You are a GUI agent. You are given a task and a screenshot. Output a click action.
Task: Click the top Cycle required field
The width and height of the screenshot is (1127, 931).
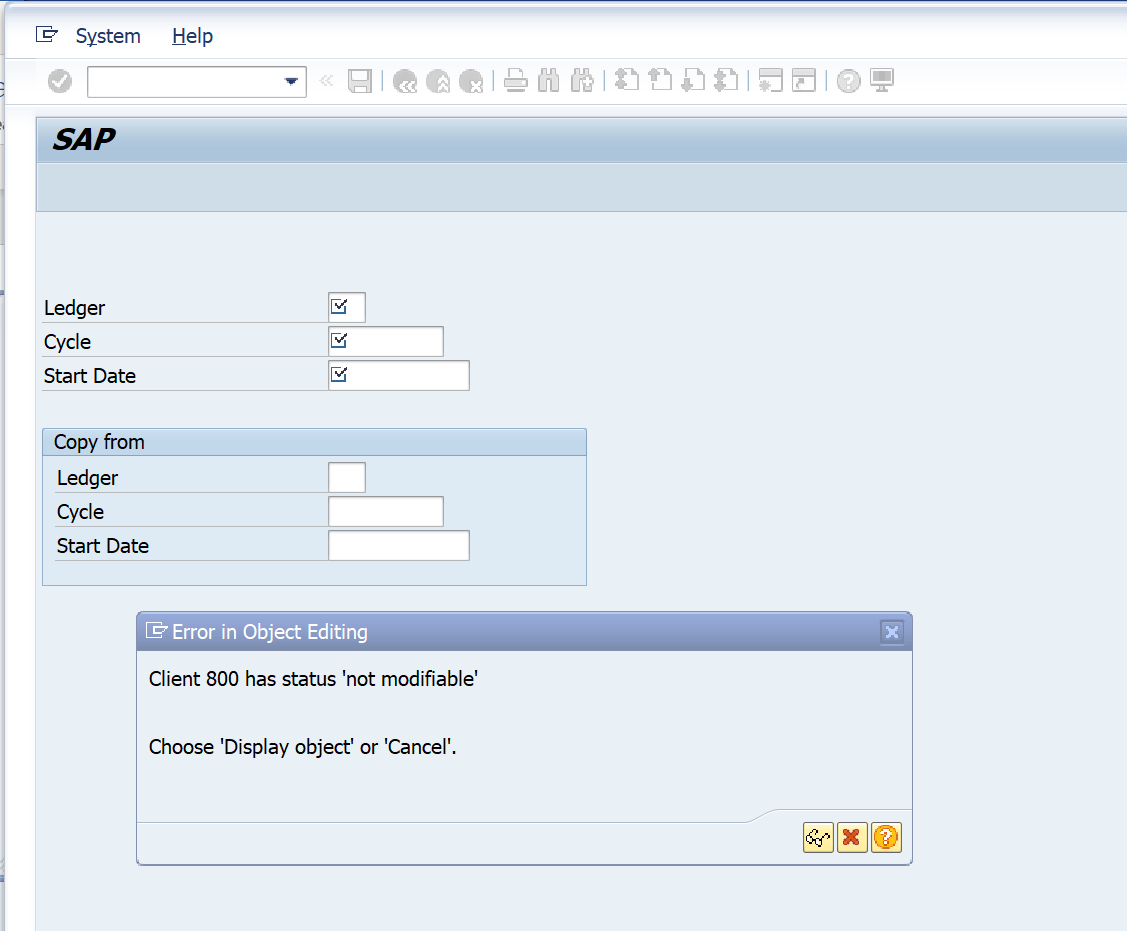[386, 341]
